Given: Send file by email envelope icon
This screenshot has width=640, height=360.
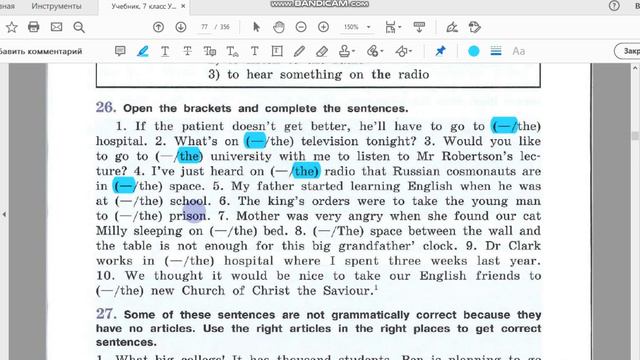Looking at the screenshot, I should tap(56, 27).
